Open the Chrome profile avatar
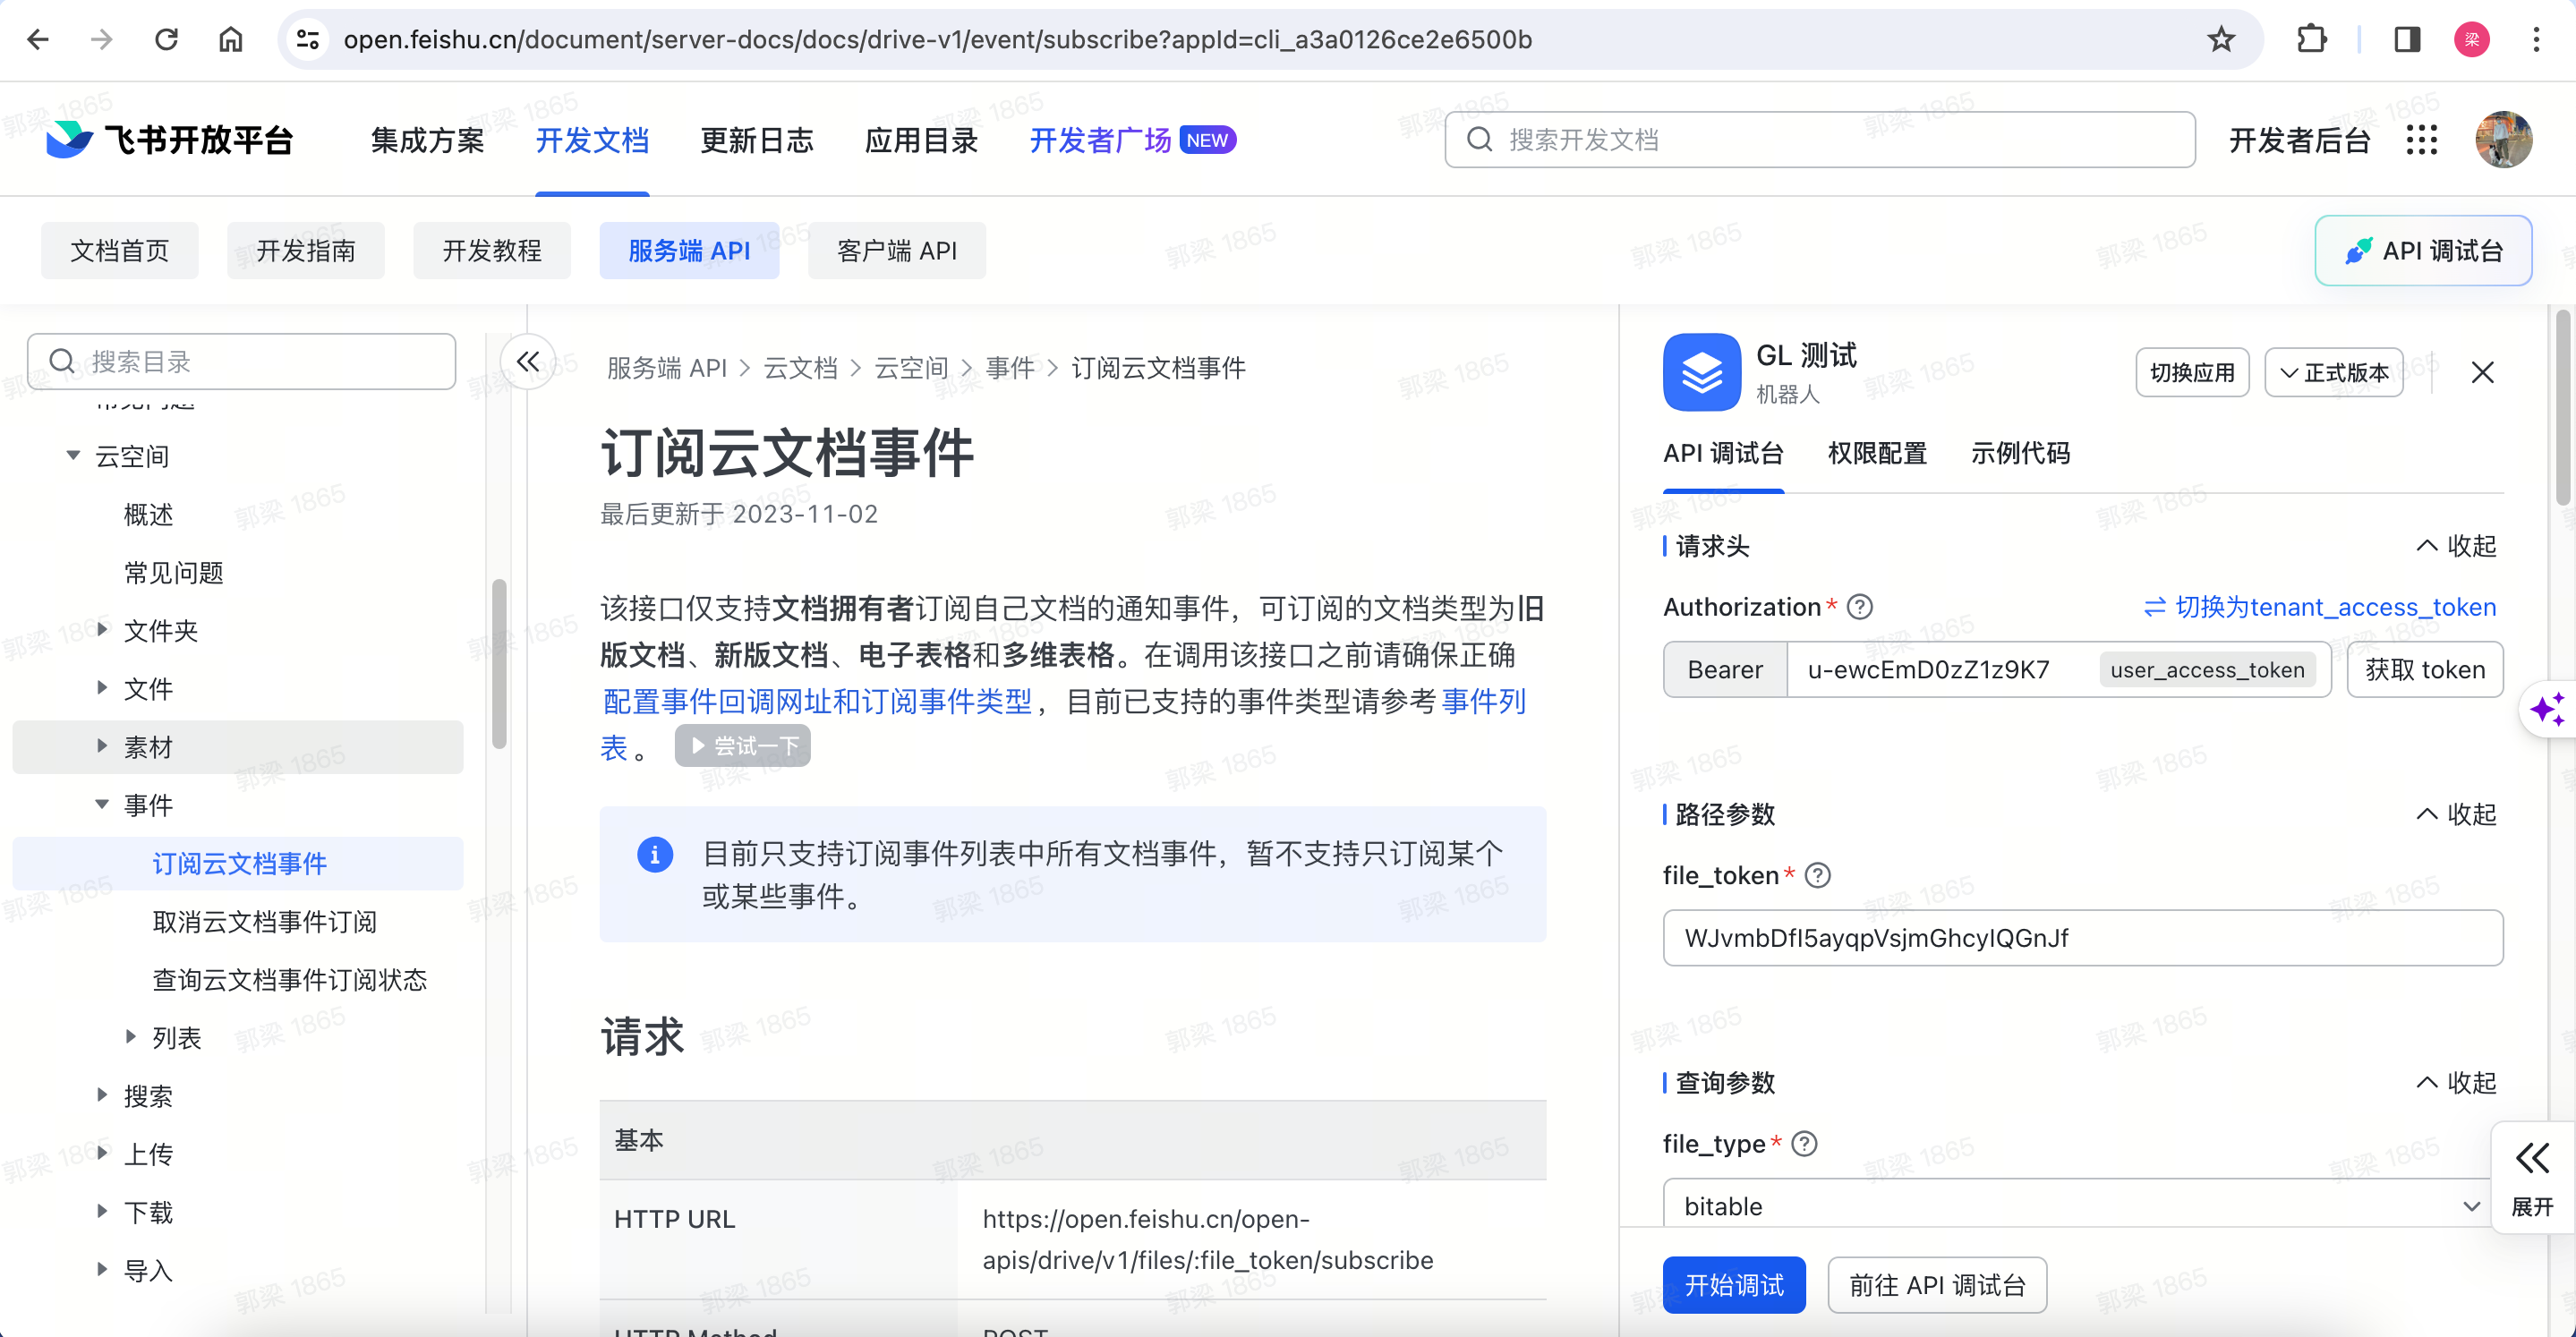This screenshot has width=2576, height=1337. pos(2471,39)
